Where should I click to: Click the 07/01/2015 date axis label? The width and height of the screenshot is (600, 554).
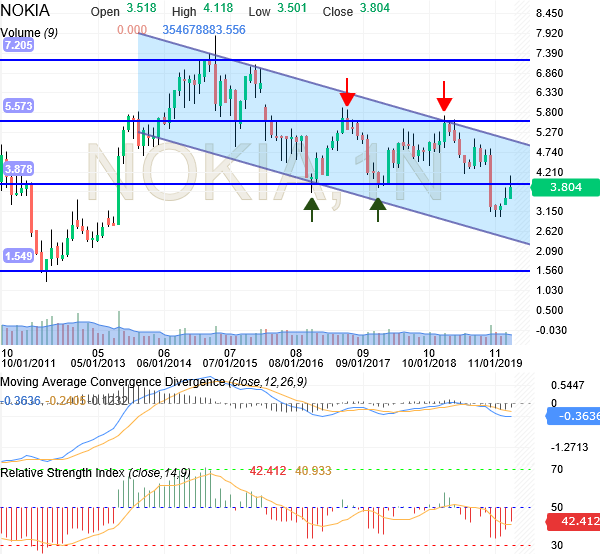point(230,363)
